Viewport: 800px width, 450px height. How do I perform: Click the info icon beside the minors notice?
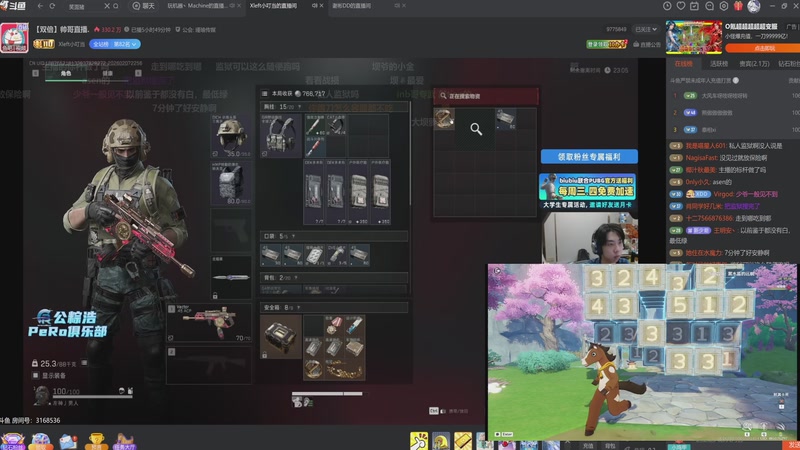point(735,81)
